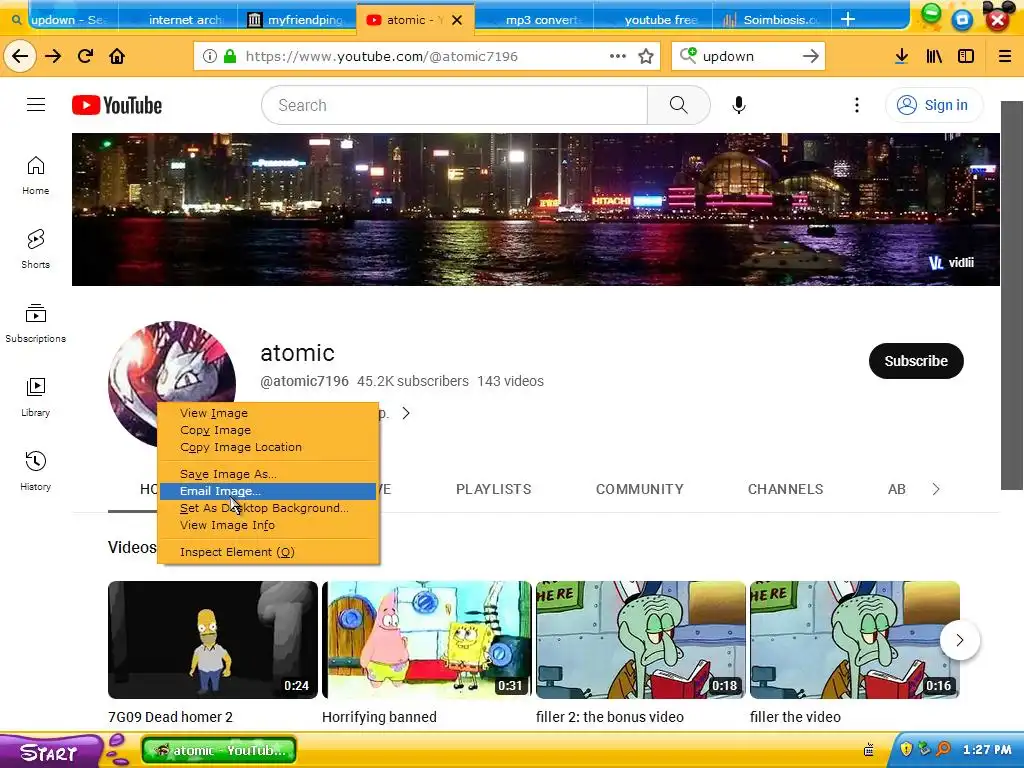Expand channel description with chevron arrow
Image resolution: width=1024 pixels, height=768 pixels.
[406, 413]
